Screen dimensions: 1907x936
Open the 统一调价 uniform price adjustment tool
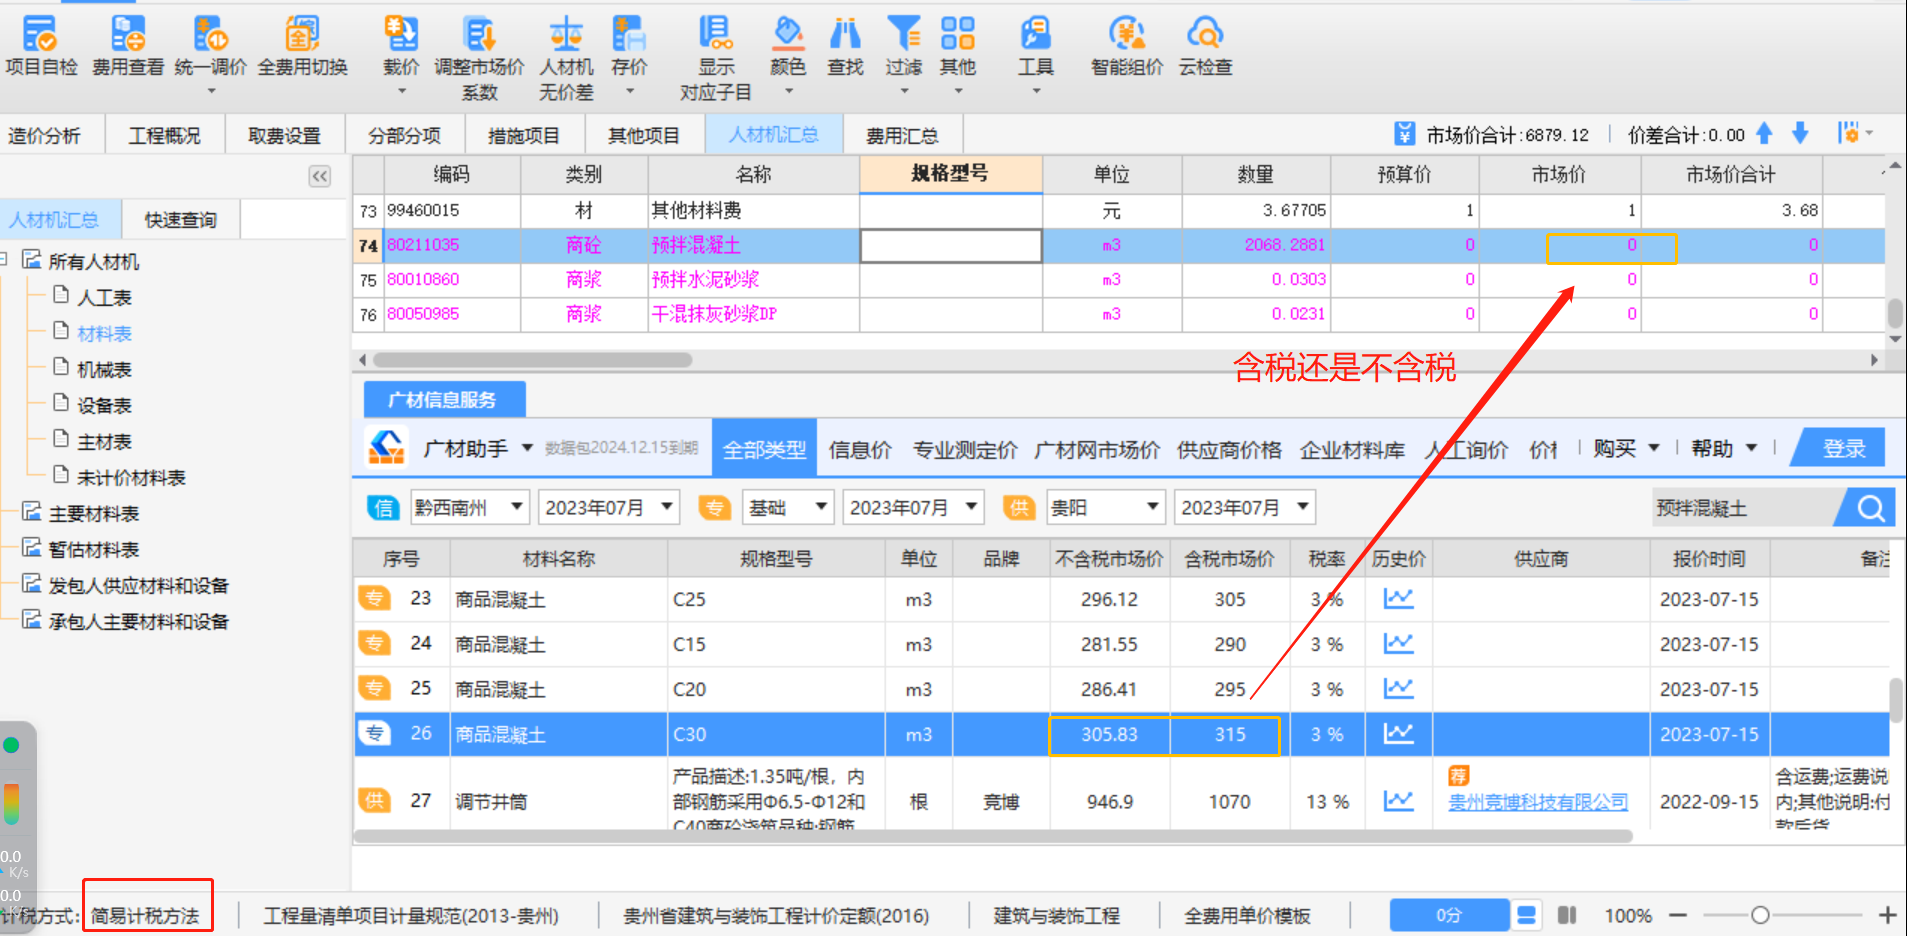pos(210,55)
